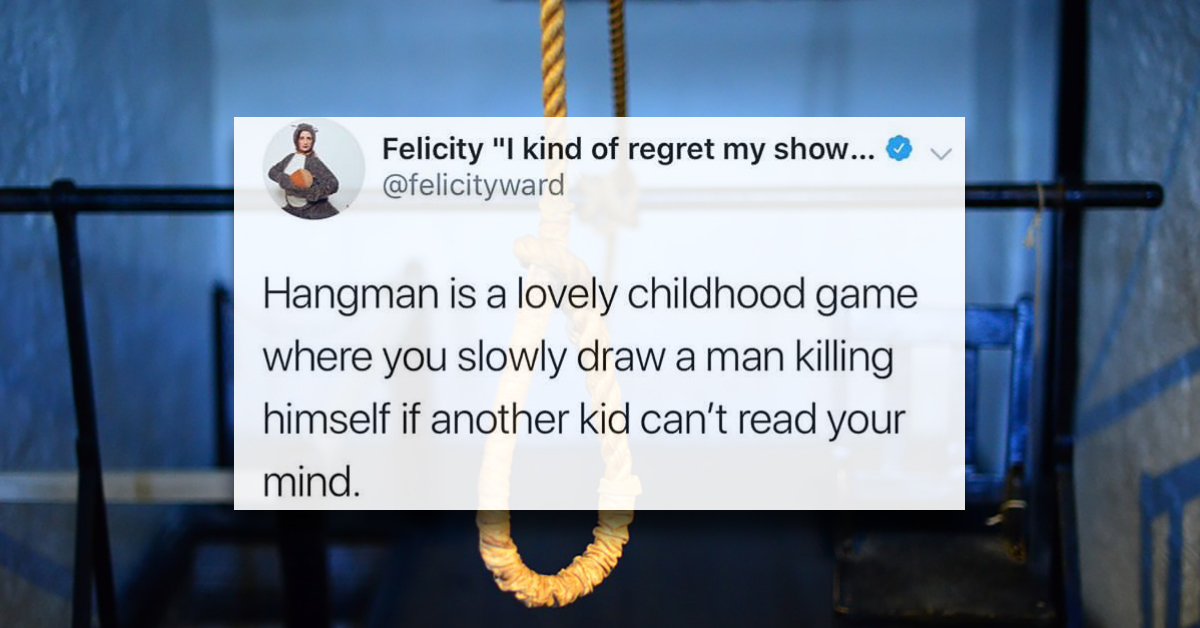This screenshot has width=1200, height=628.
Task: Select the display name Felicity "I kind of regret my show...
Action: pyautogui.click(x=630, y=150)
